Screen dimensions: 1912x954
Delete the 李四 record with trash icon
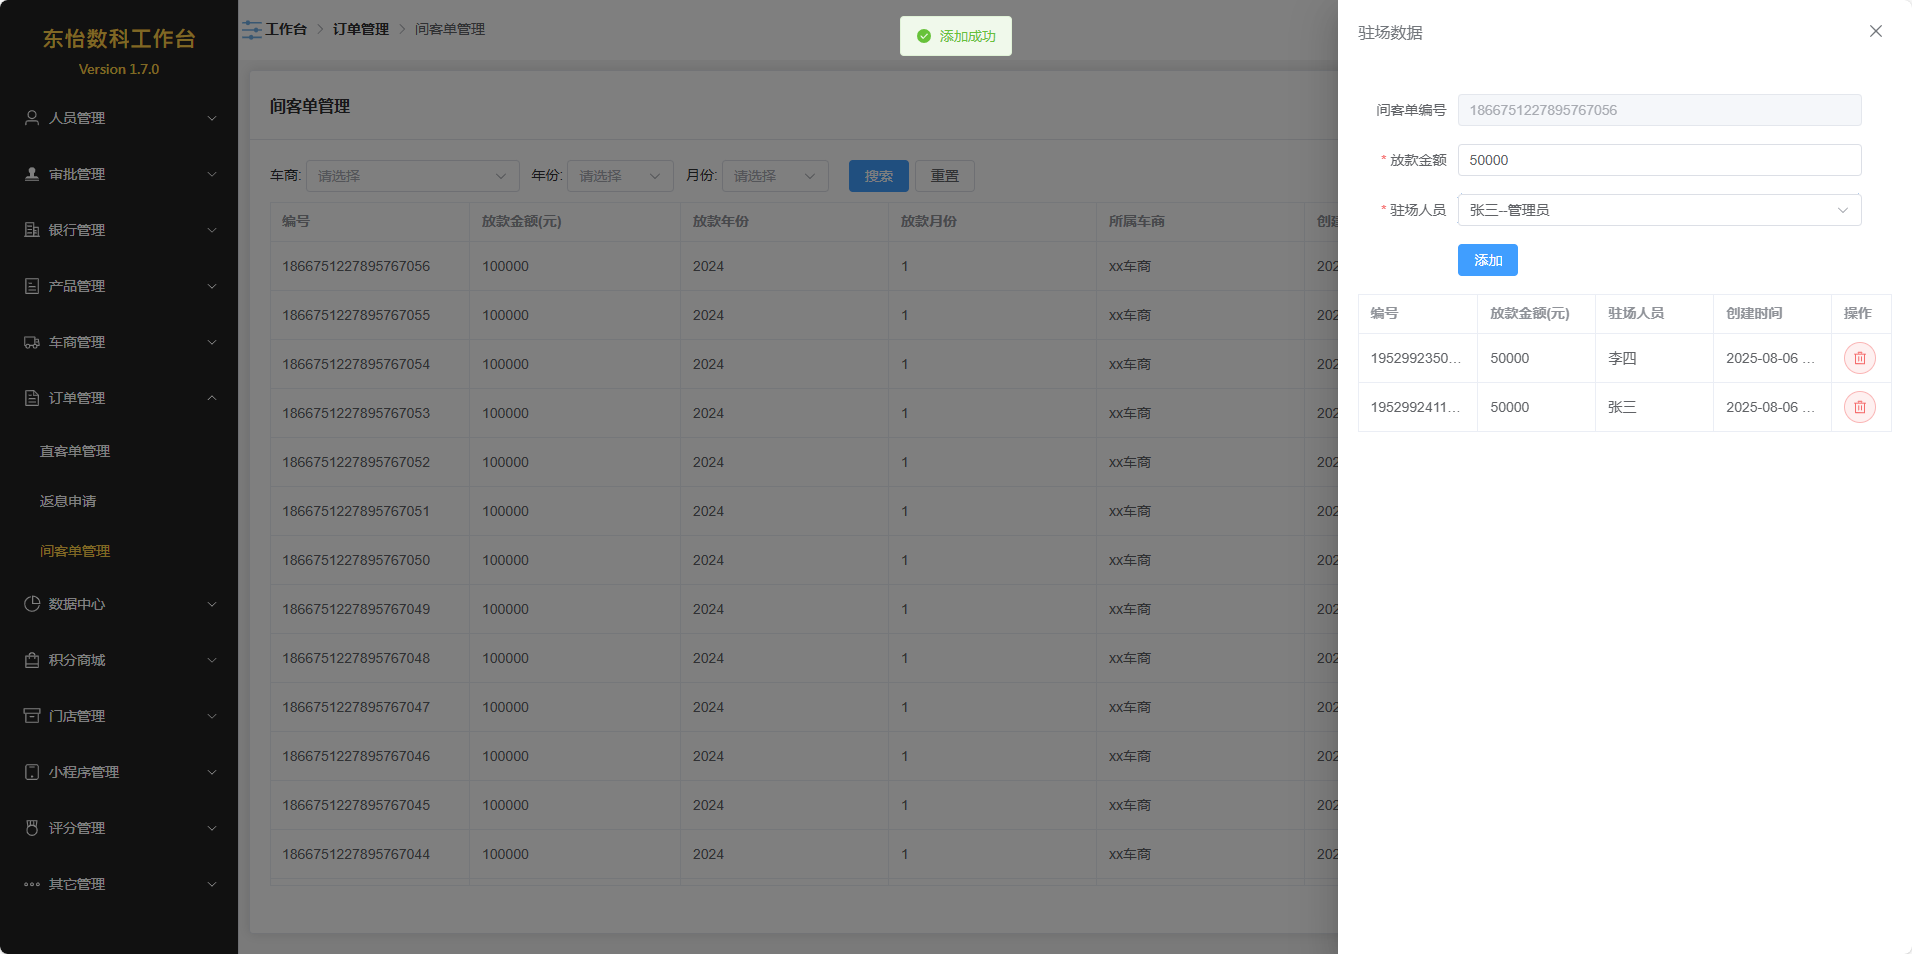pos(1859,358)
